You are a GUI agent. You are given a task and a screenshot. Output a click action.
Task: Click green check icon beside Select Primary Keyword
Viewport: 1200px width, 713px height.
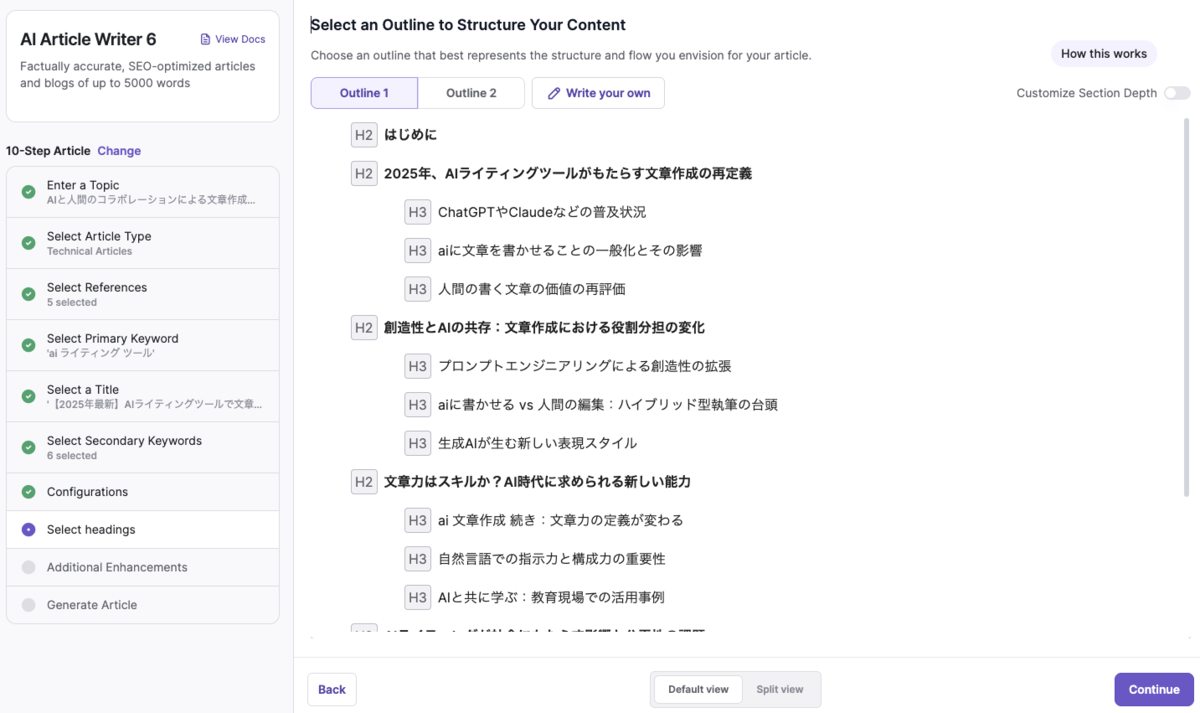coord(28,345)
